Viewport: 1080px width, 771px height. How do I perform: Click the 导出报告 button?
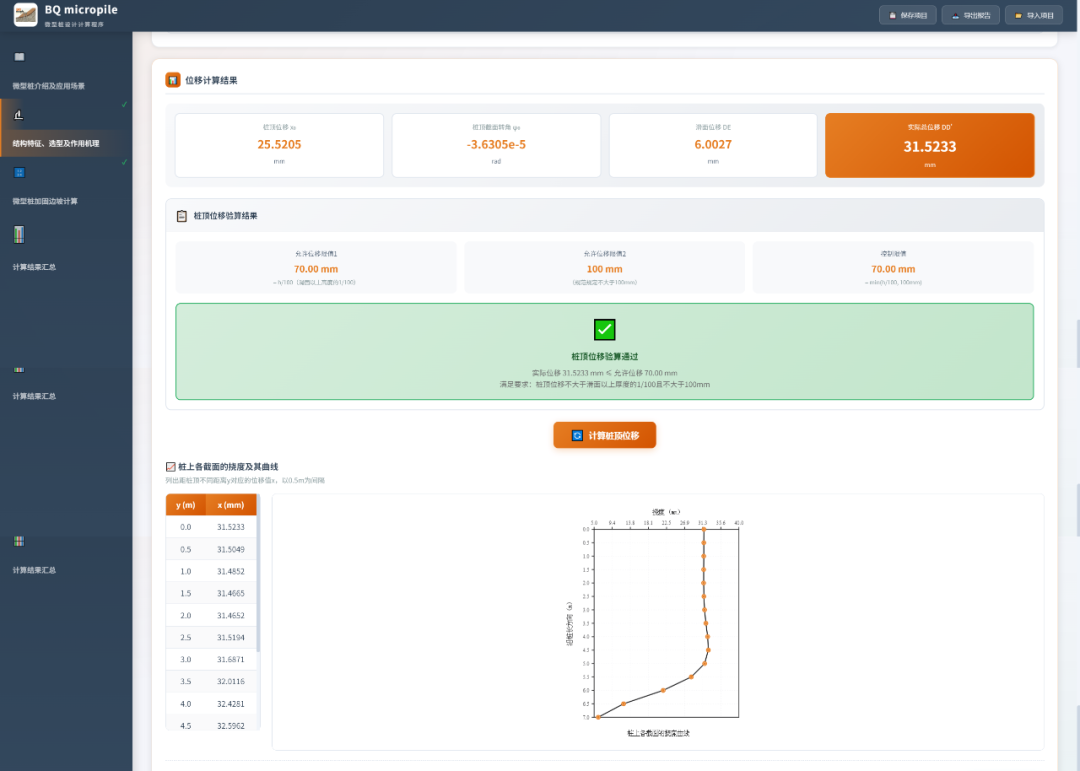pos(970,15)
